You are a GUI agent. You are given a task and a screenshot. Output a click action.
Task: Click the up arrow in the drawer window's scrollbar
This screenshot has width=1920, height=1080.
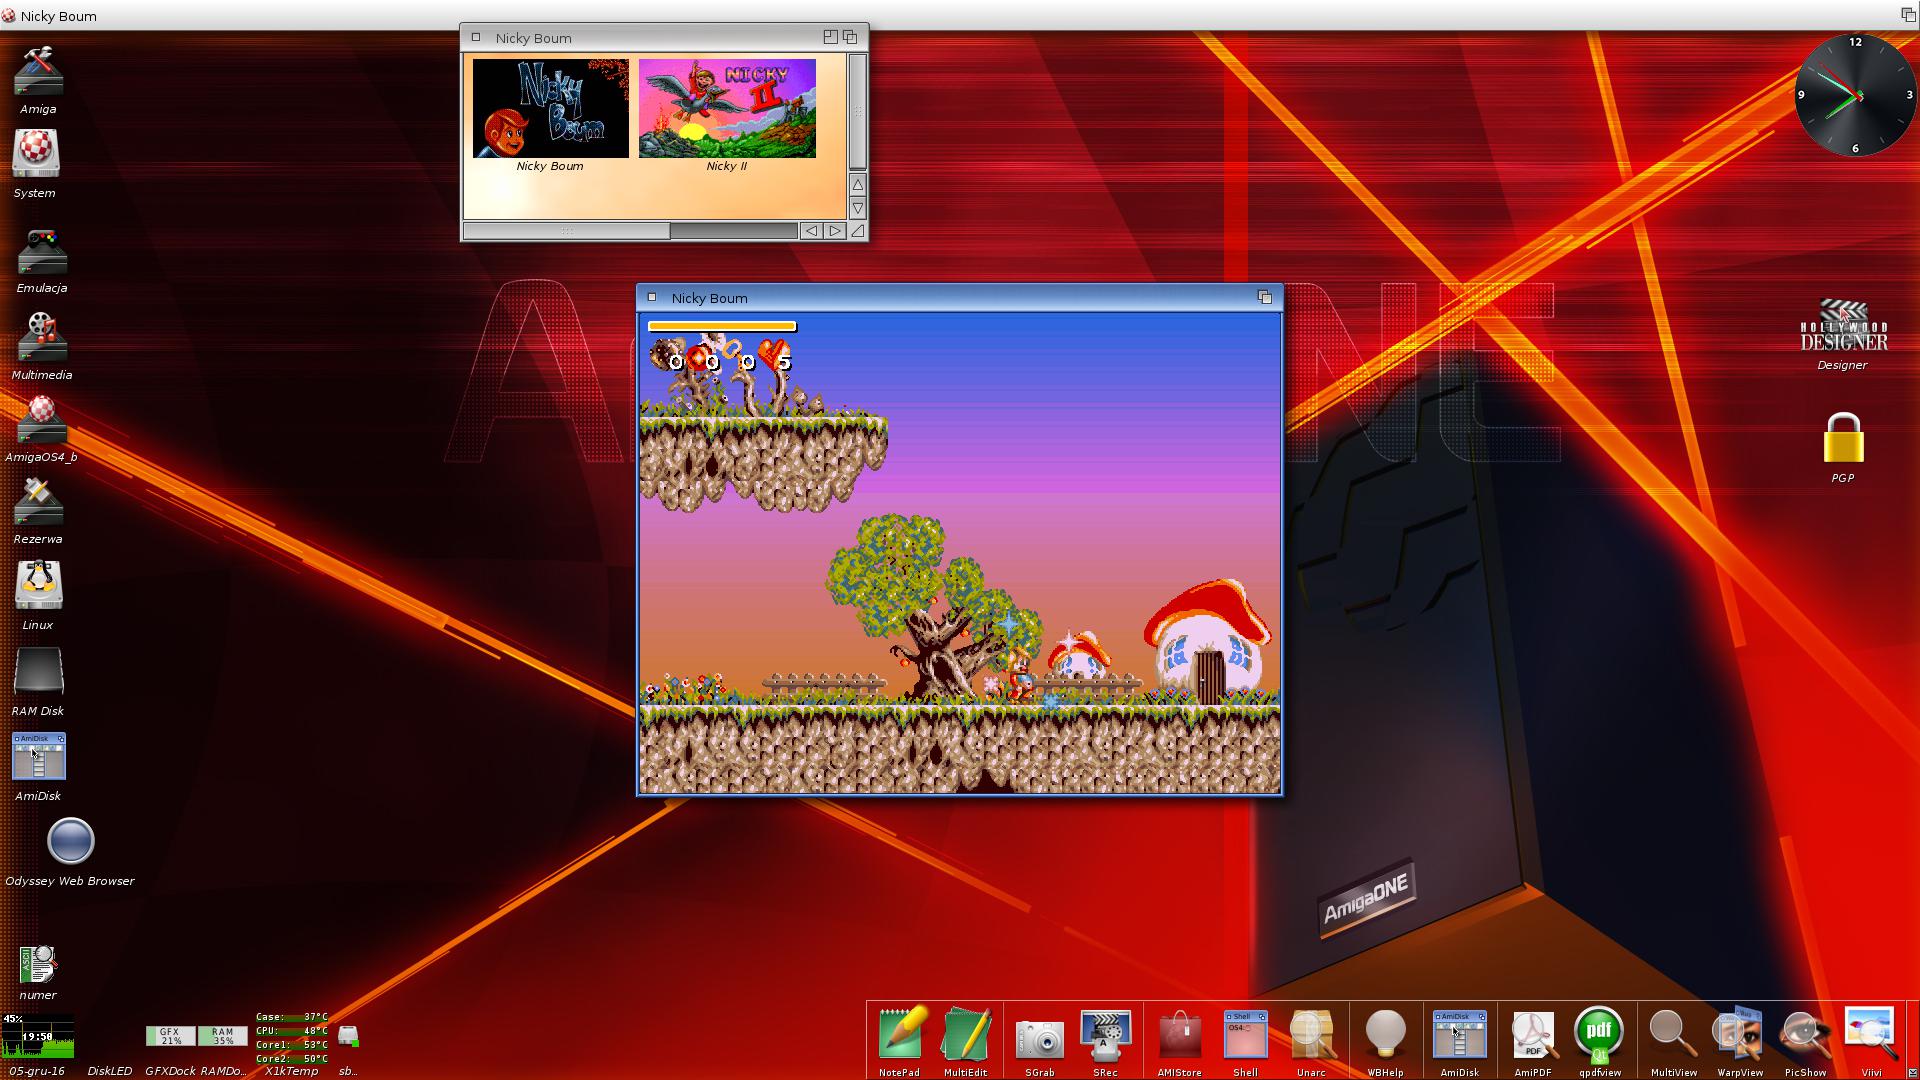point(857,185)
